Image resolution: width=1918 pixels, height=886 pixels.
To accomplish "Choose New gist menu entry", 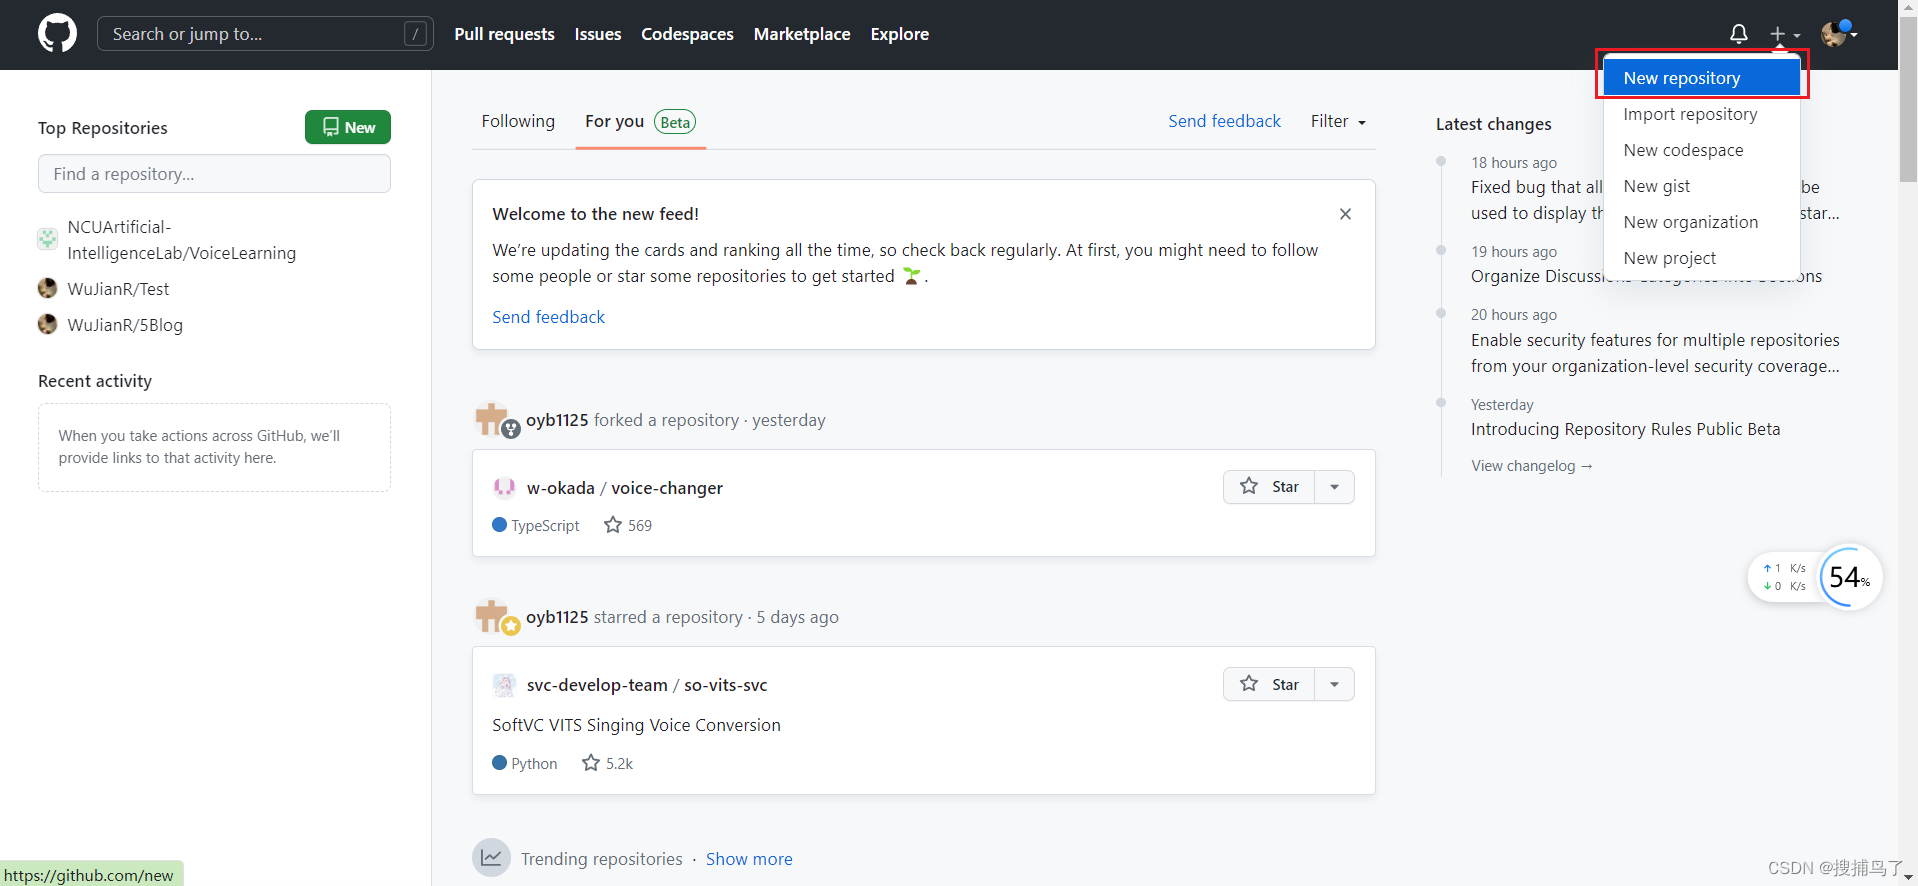I will (x=1702, y=186).
